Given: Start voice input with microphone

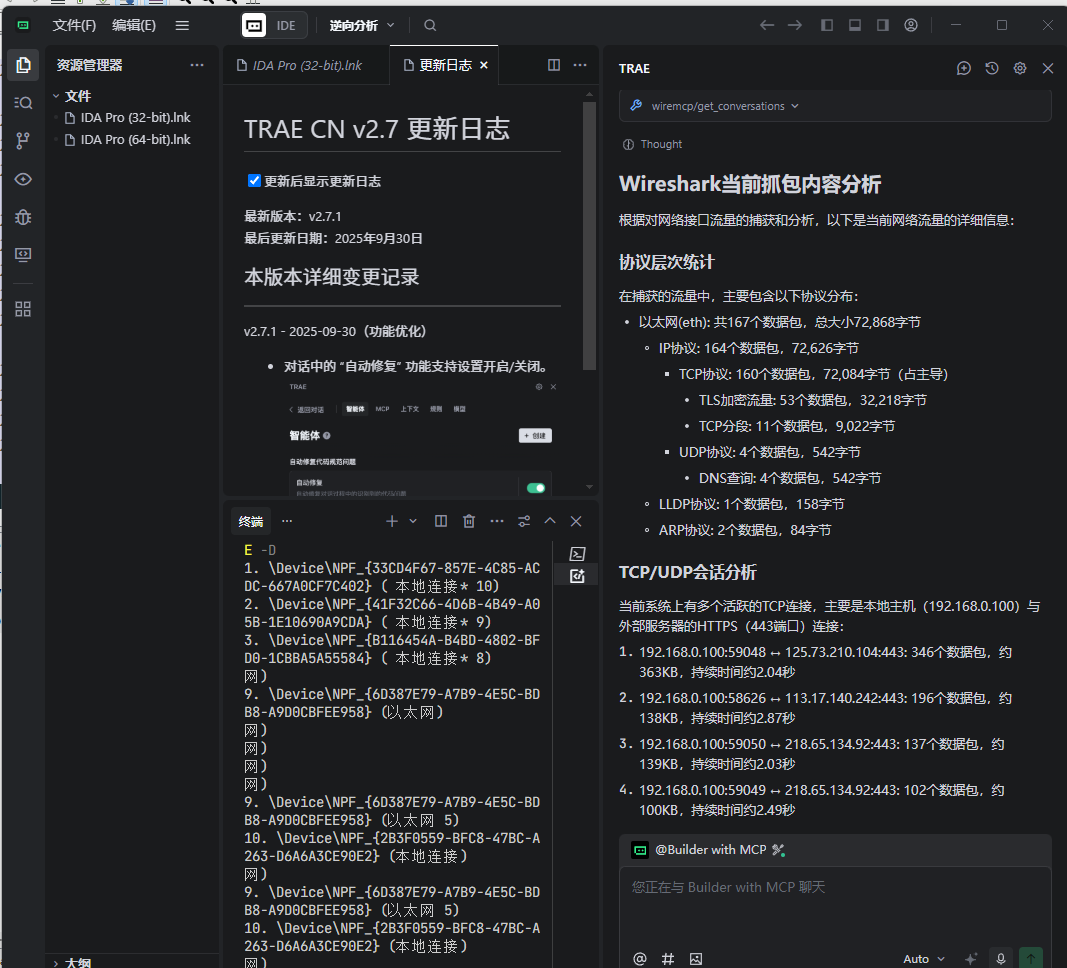Looking at the screenshot, I should pyautogui.click(x=1000, y=958).
